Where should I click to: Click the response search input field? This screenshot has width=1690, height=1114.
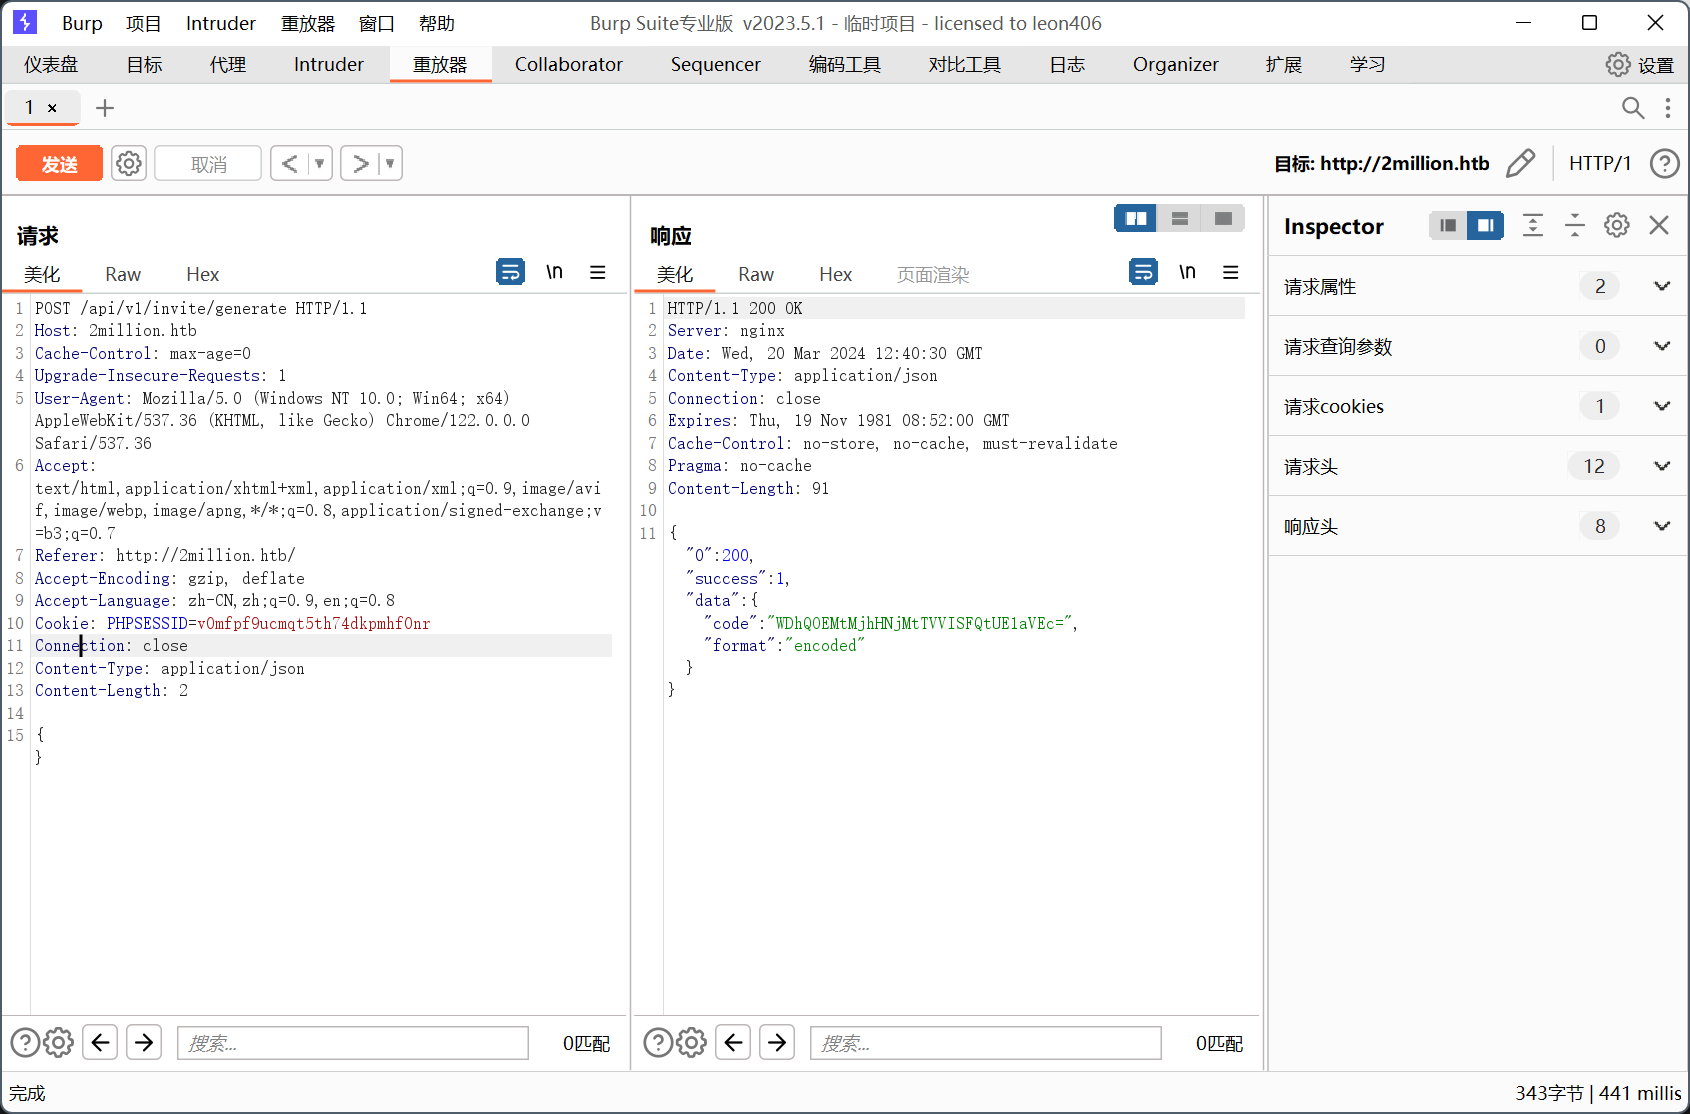point(985,1043)
